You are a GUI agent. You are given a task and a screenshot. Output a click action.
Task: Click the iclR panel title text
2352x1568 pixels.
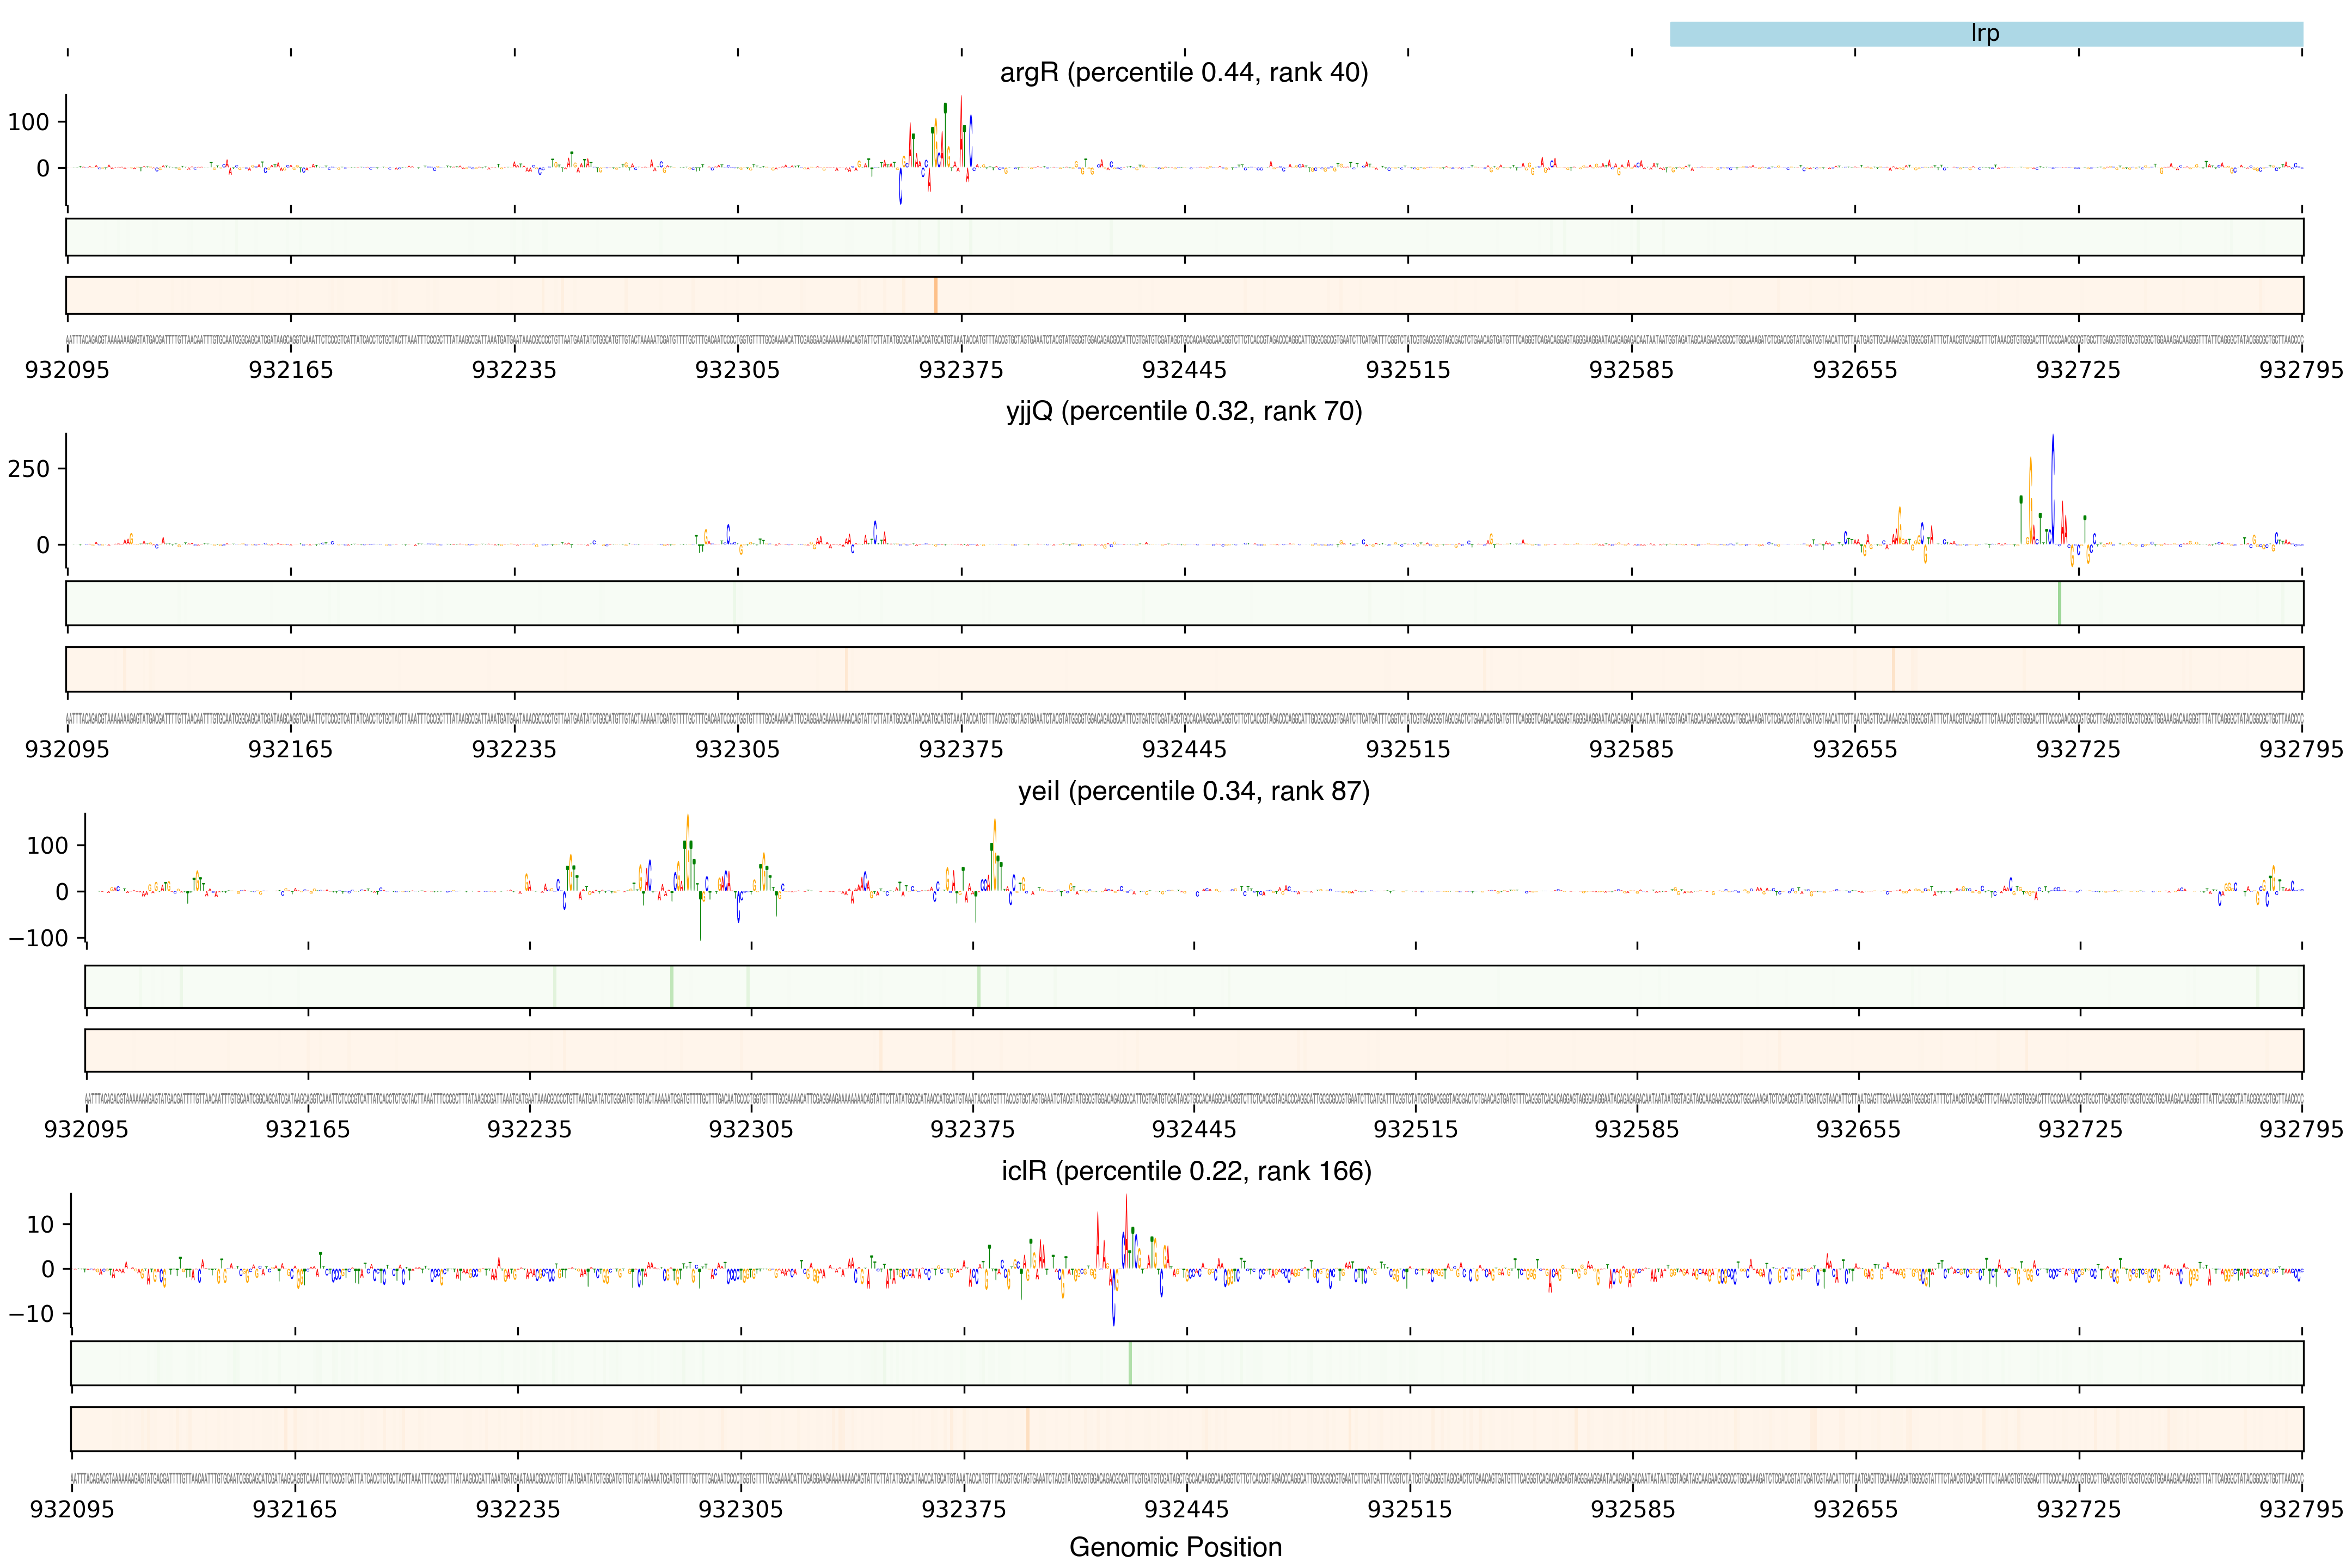coord(1186,1171)
